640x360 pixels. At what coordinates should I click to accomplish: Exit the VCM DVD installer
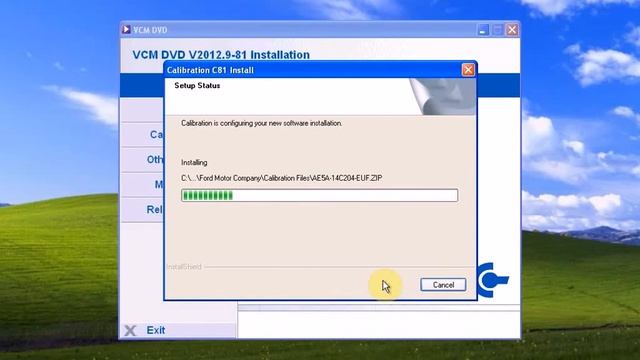[x=156, y=330]
